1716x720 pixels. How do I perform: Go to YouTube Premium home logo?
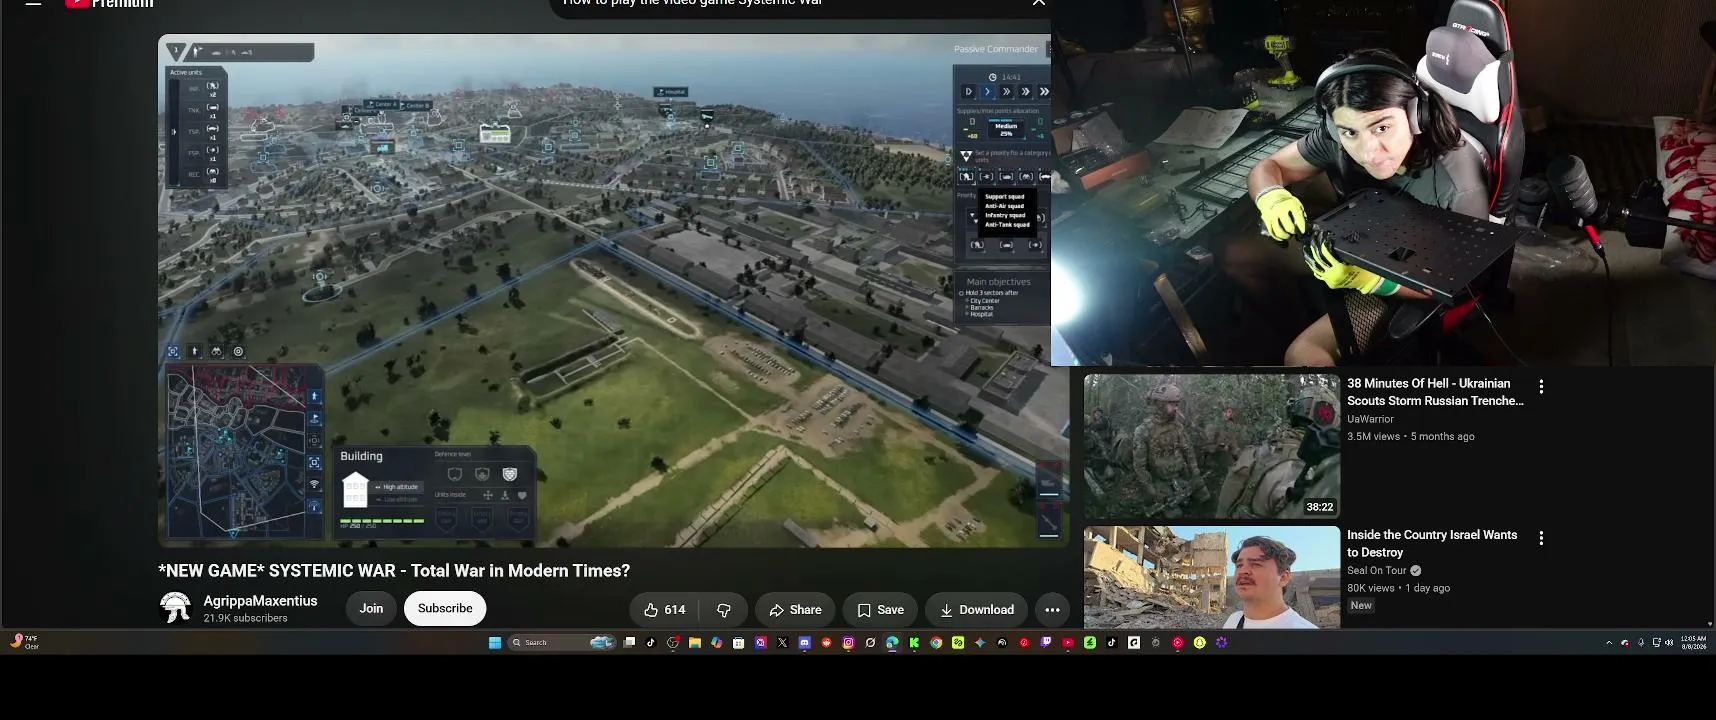pos(110,4)
